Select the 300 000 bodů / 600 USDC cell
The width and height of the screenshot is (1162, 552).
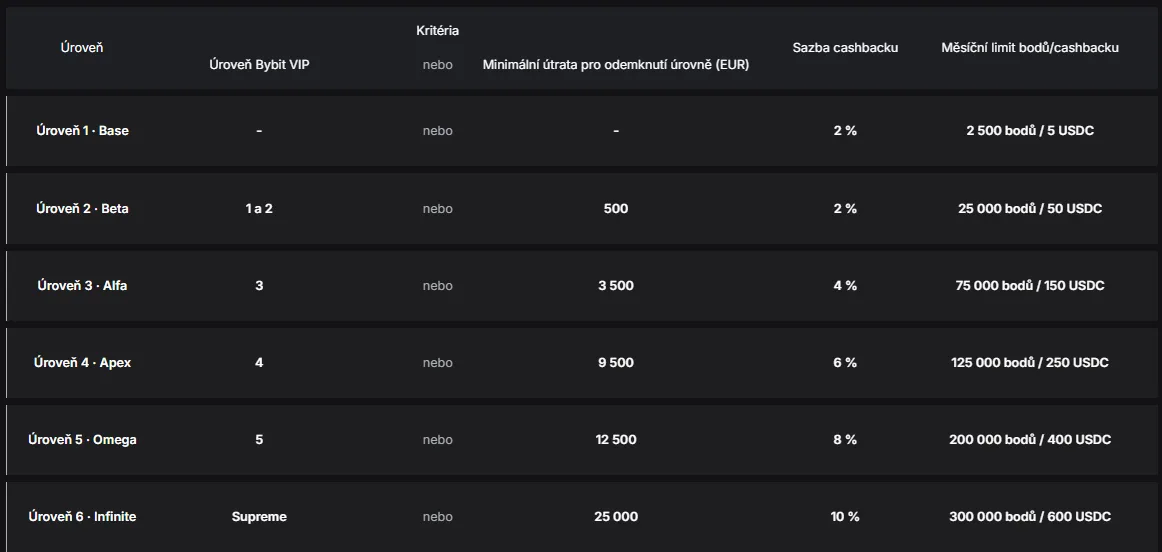(x=1030, y=516)
